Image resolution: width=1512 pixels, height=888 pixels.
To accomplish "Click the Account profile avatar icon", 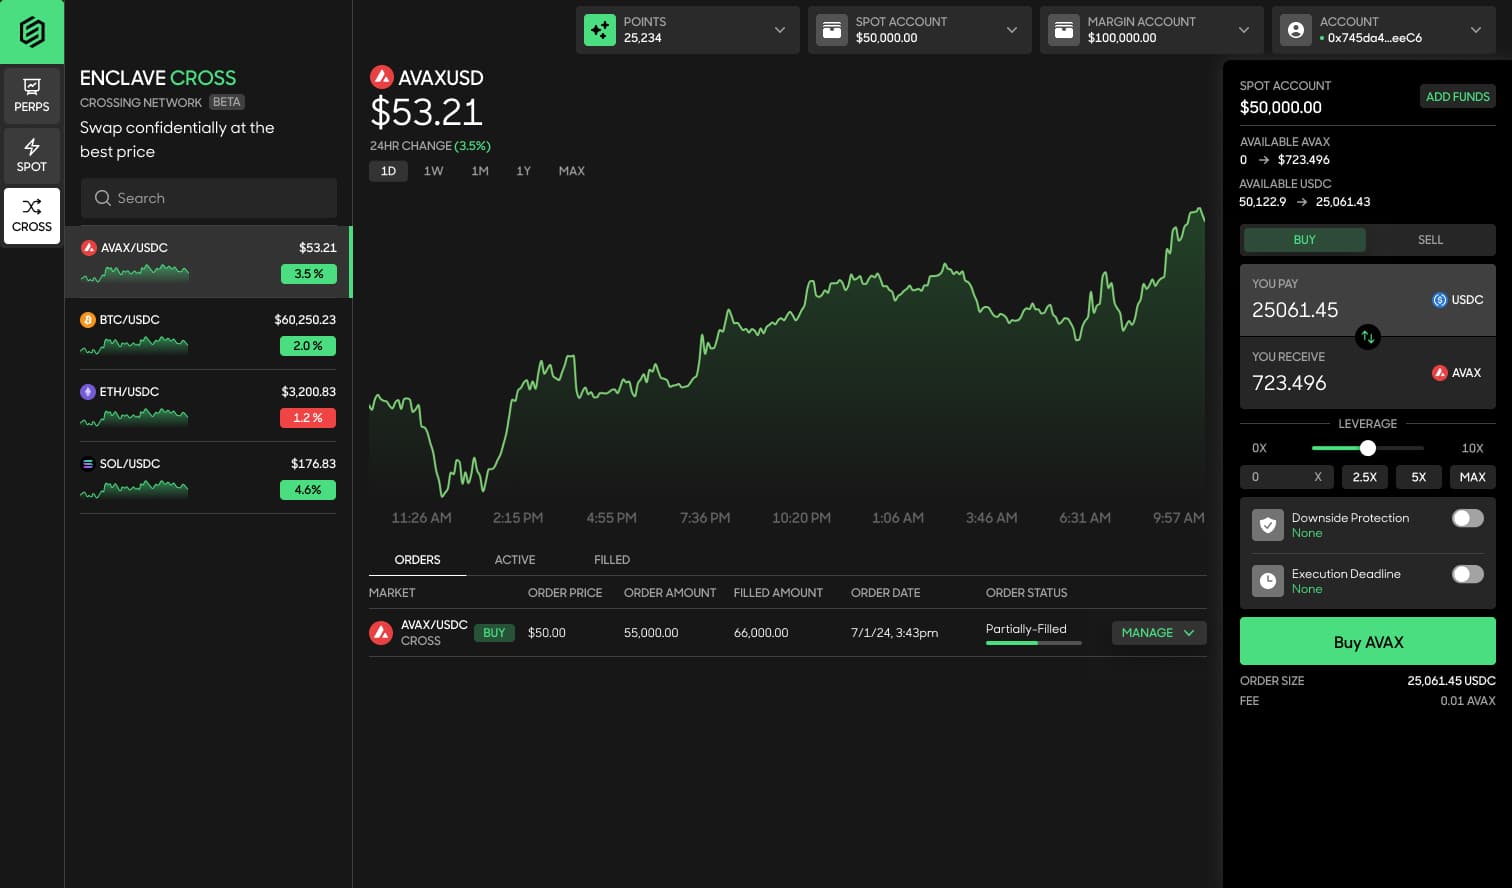I will (1296, 30).
